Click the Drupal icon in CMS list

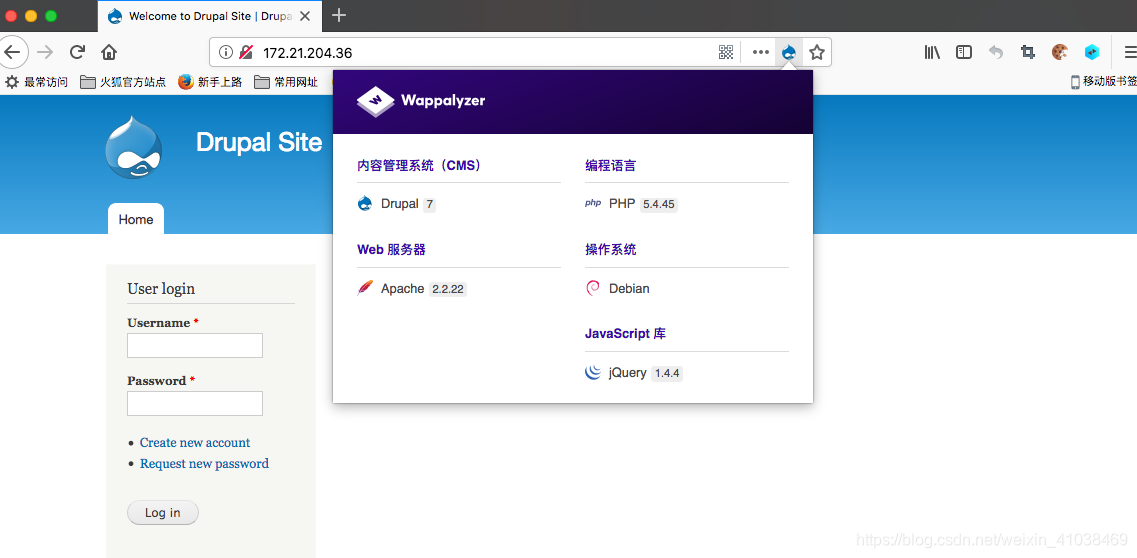(x=365, y=204)
